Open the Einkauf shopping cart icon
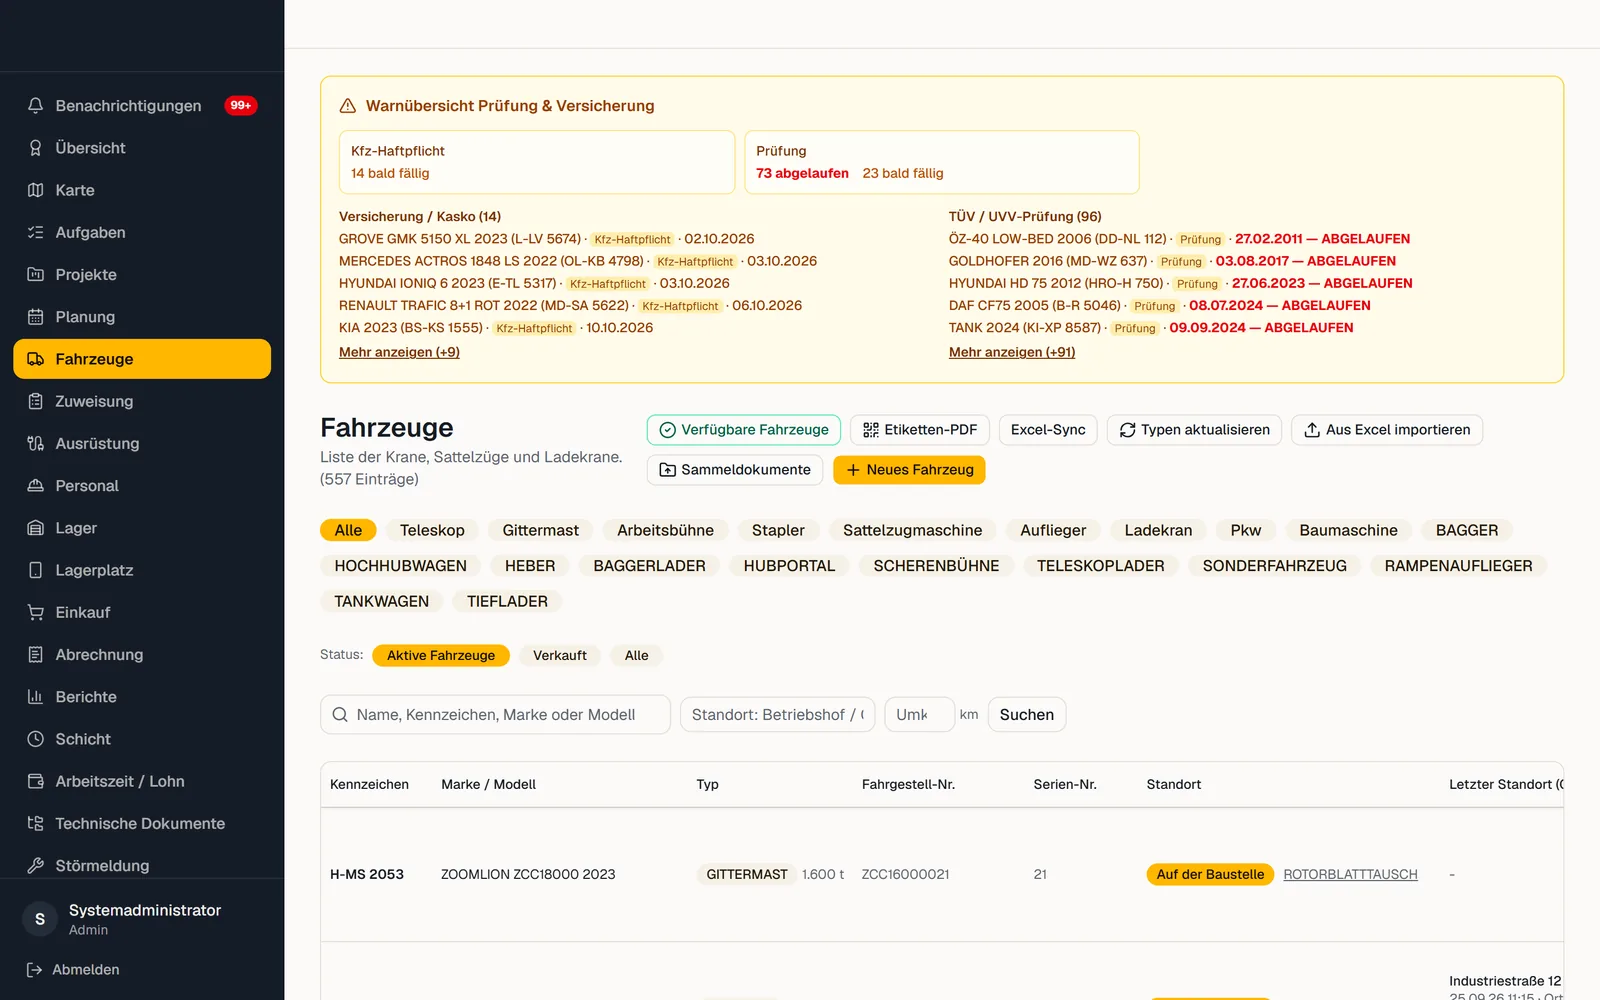 click(x=36, y=612)
